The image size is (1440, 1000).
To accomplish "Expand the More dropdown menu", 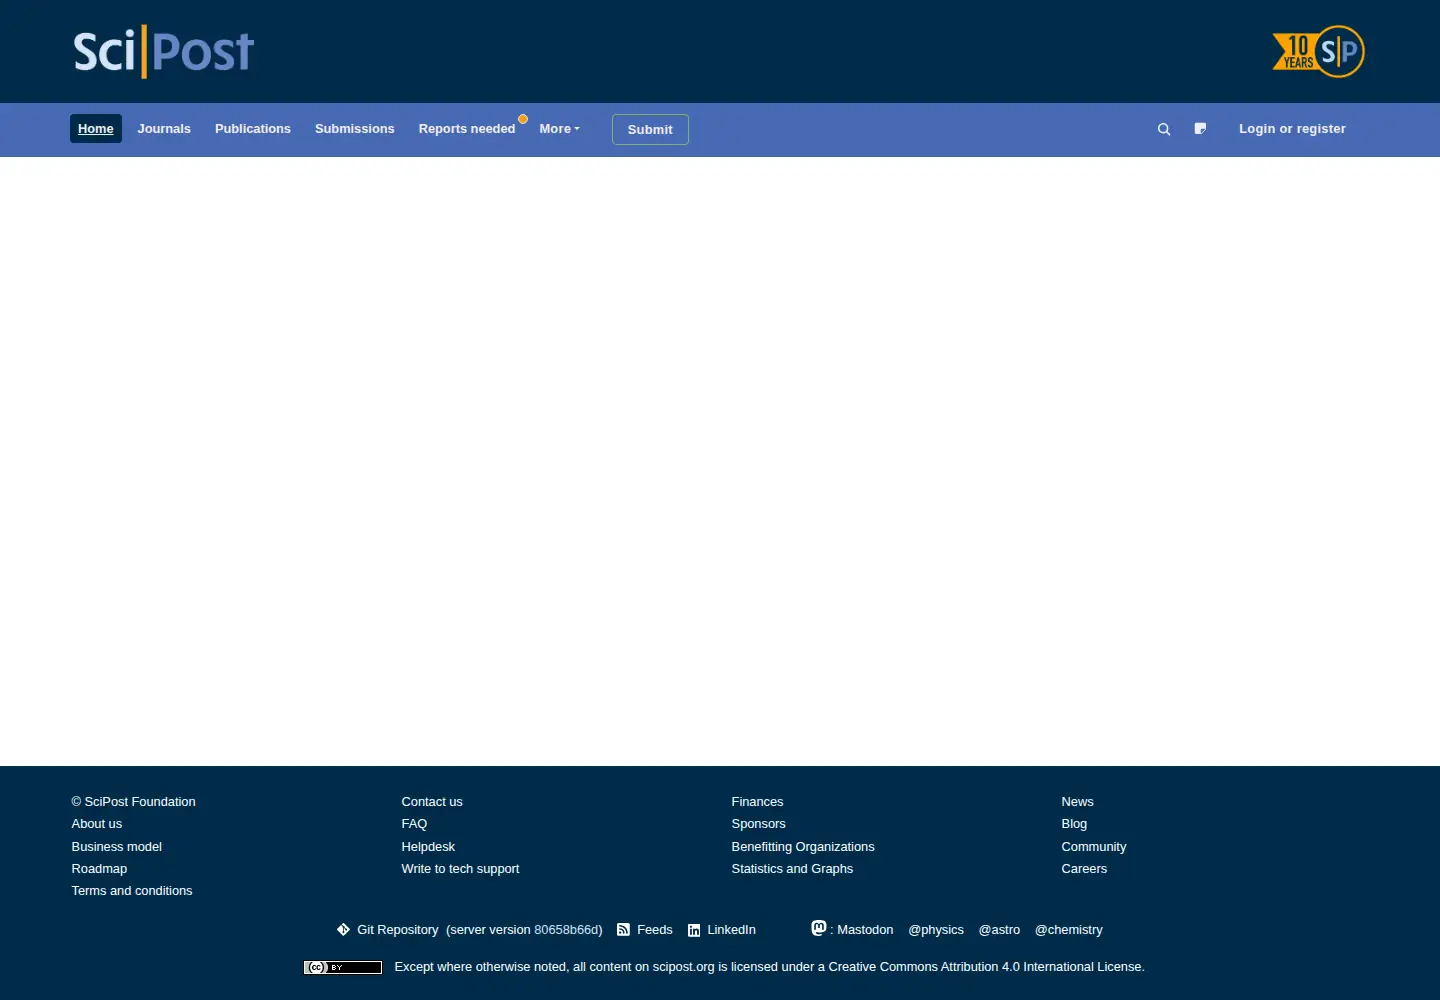I will pyautogui.click(x=559, y=129).
